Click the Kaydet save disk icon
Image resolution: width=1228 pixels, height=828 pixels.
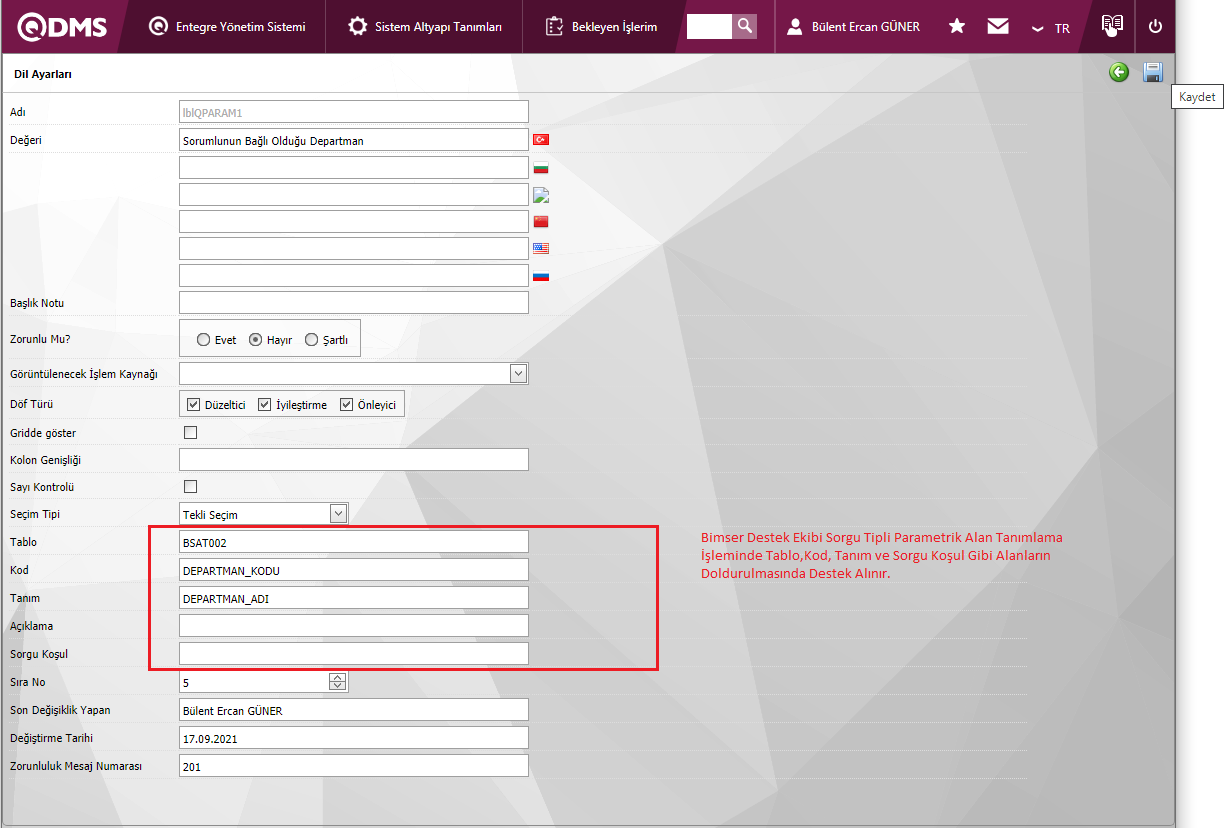(x=1153, y=72)
